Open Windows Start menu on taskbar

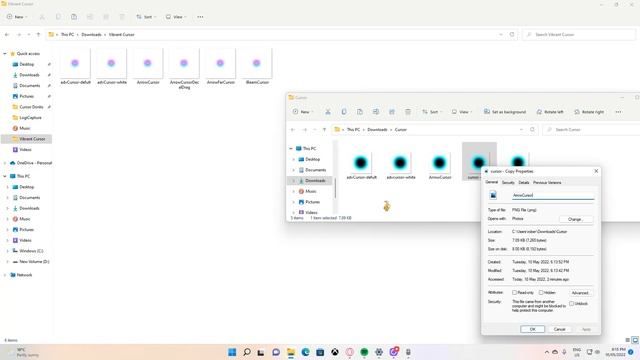click(232, 352)
